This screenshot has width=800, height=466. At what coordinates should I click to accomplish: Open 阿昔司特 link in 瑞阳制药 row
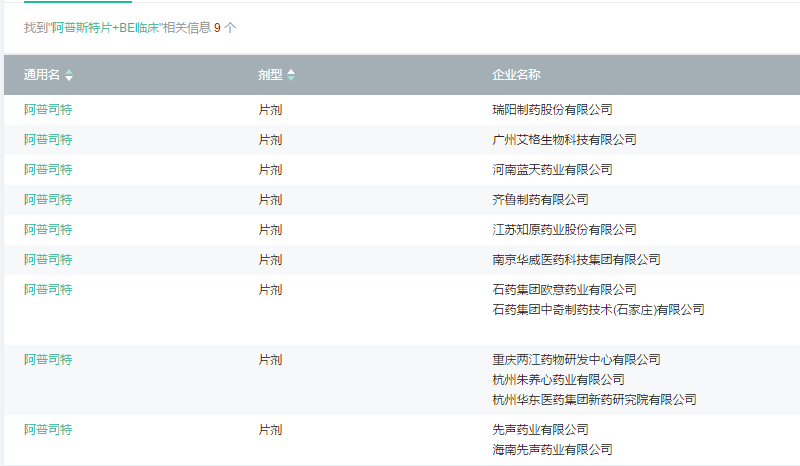click(x=48, y=110)
